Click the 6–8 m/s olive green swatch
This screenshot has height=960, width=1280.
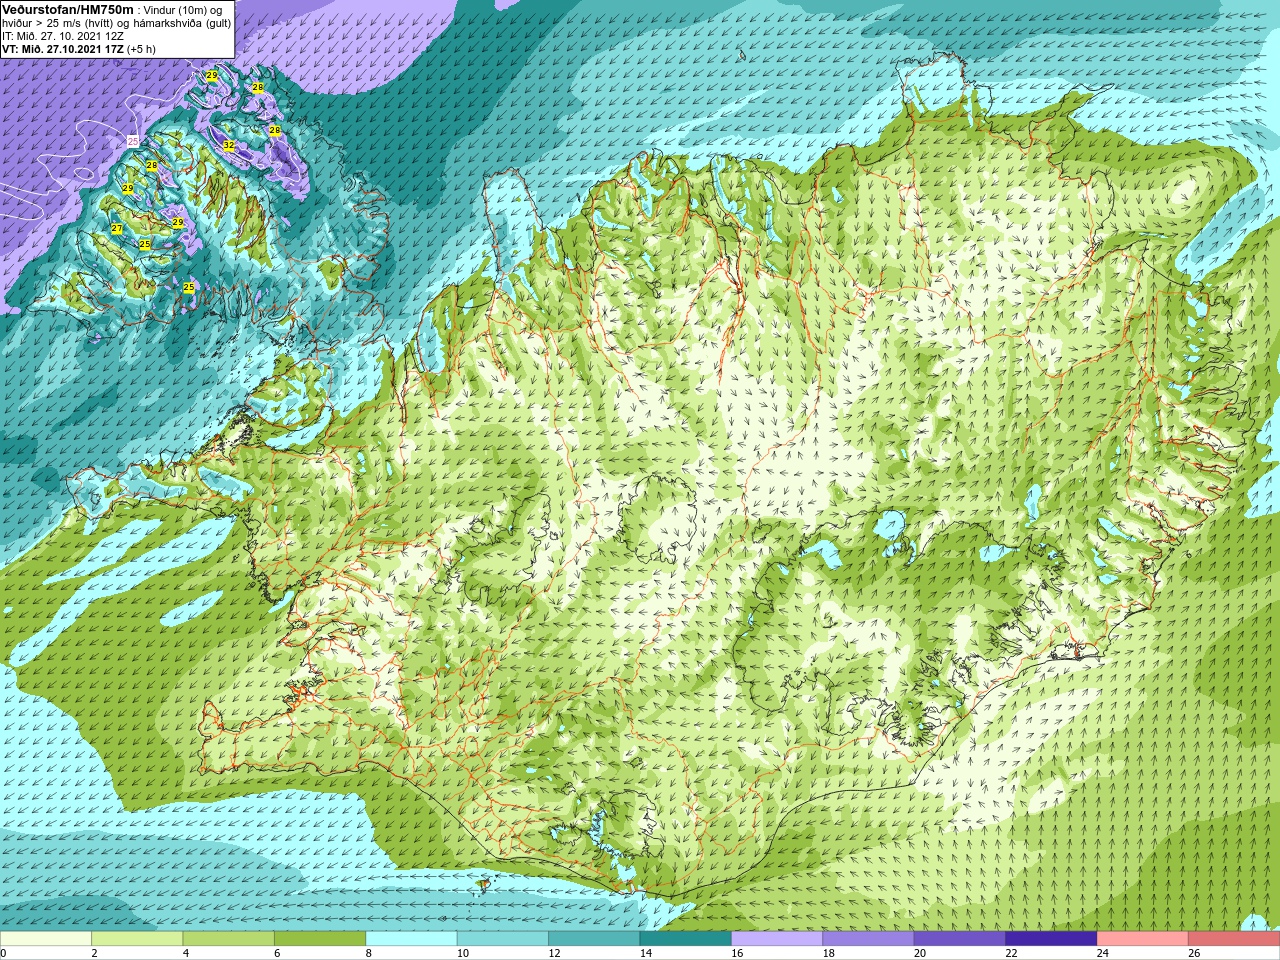tap(320, 938)
